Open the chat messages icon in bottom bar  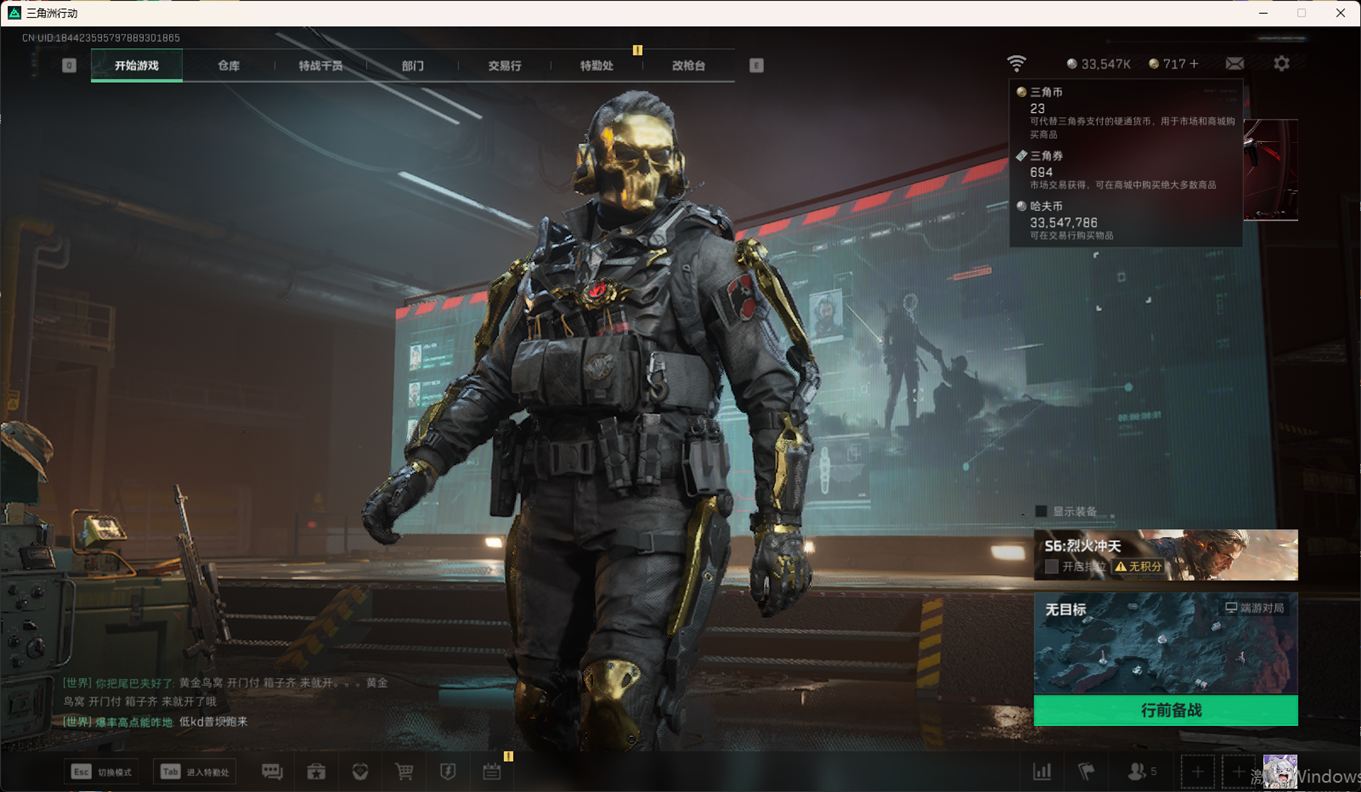point(272,771)
